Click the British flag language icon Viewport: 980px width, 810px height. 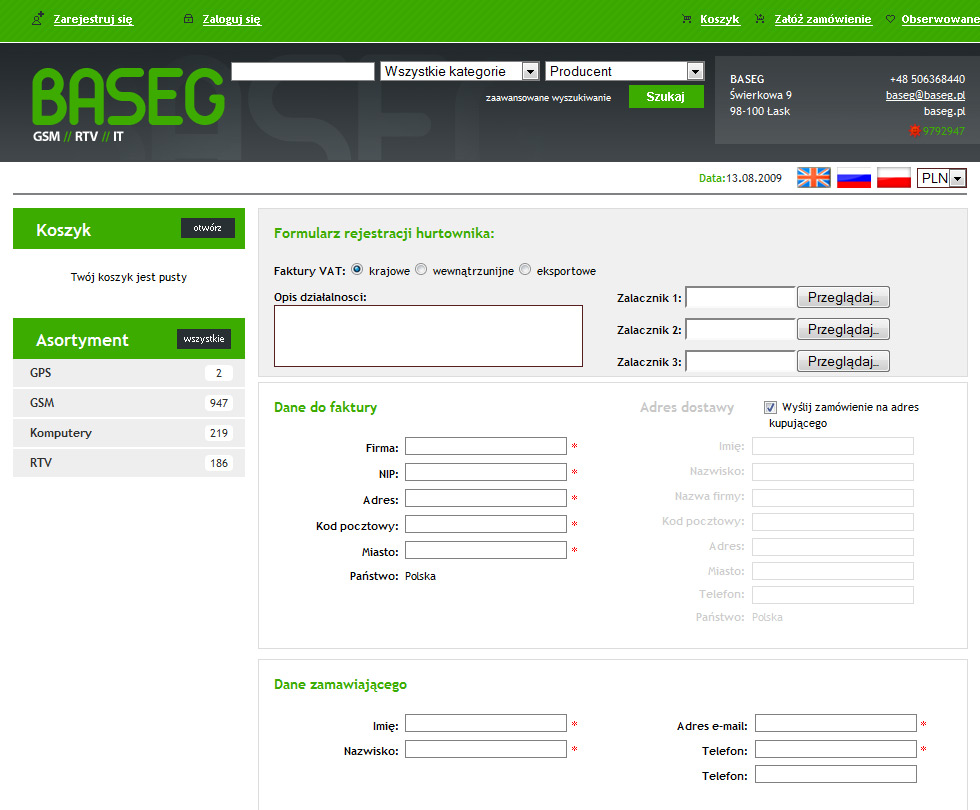[x=813, y=178]
